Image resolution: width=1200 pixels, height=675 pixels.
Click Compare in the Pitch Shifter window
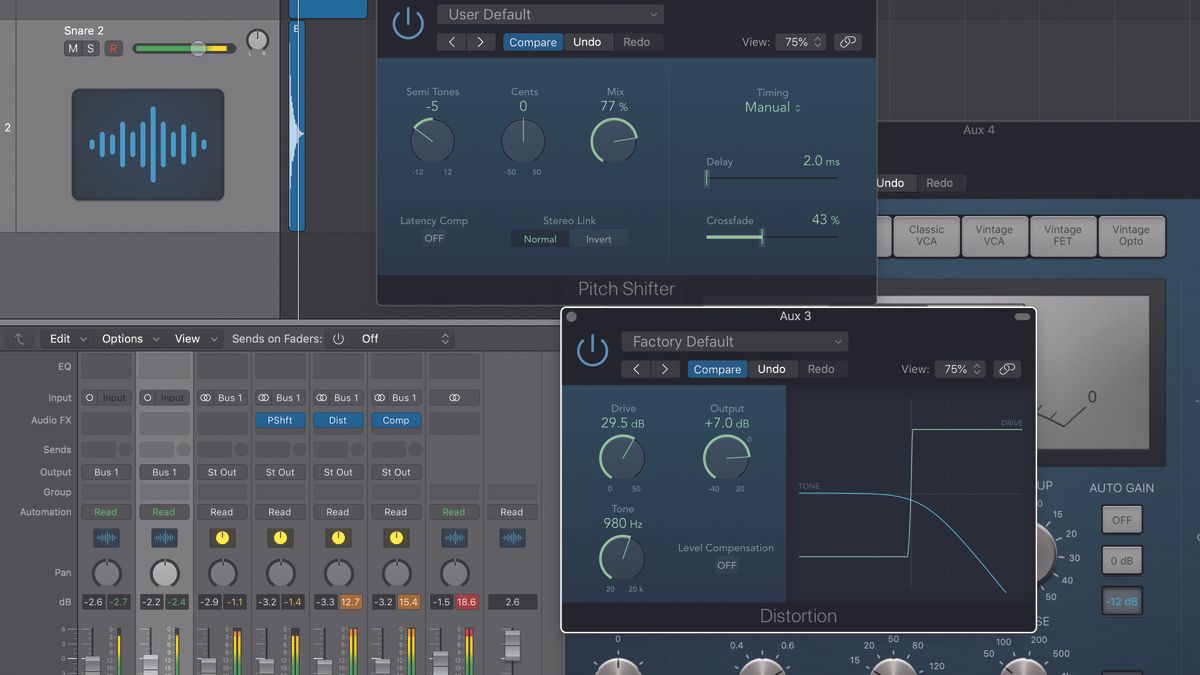[533, 42]
